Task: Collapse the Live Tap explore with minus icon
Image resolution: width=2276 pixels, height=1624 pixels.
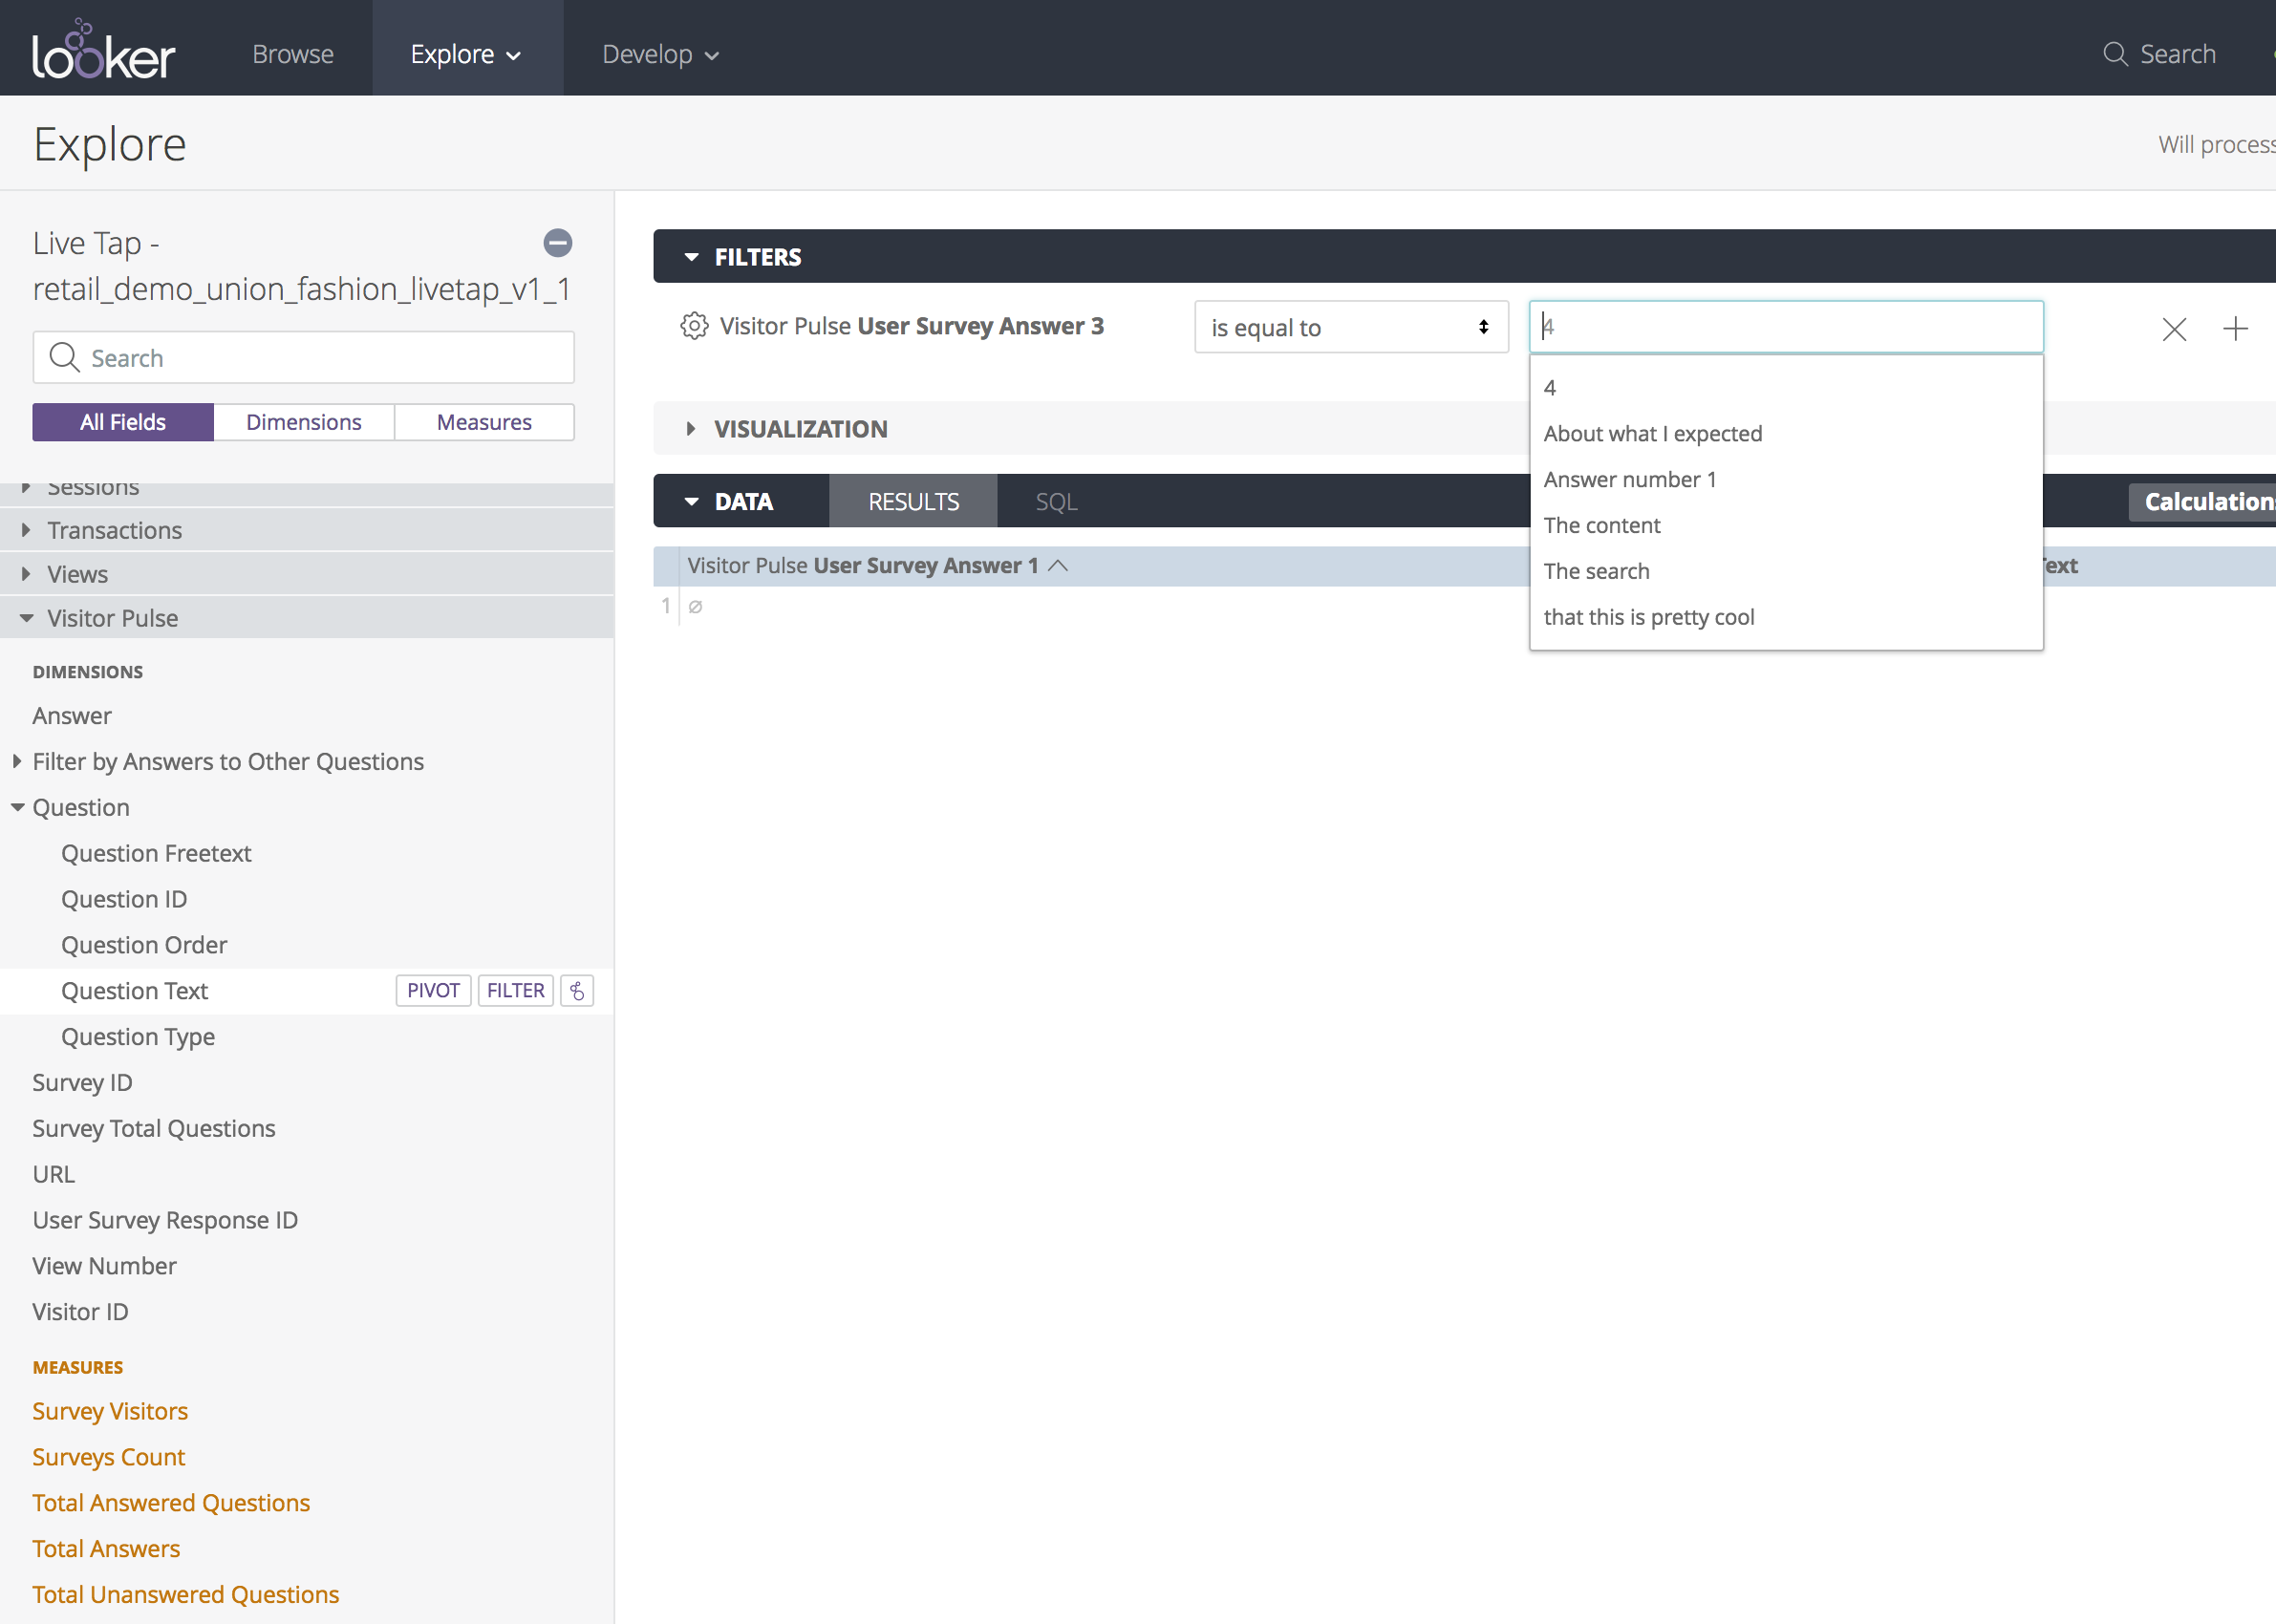Action: click(557, 243)
